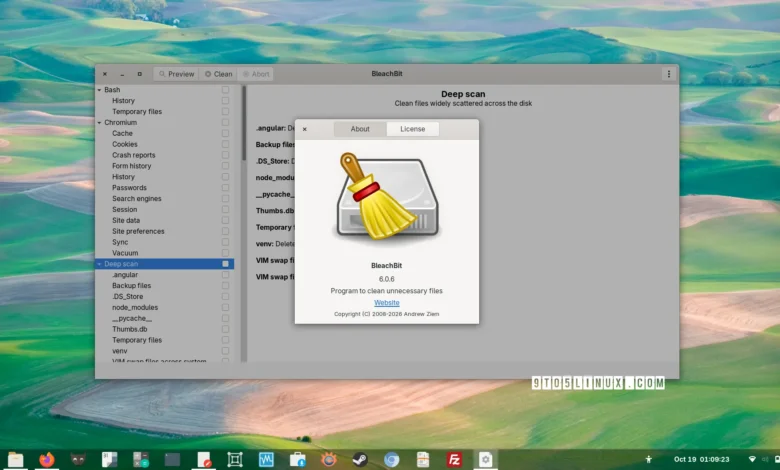Enable the Crash reports checkbox
This screenshot has width=780, height=470.
tap(225, 155)
